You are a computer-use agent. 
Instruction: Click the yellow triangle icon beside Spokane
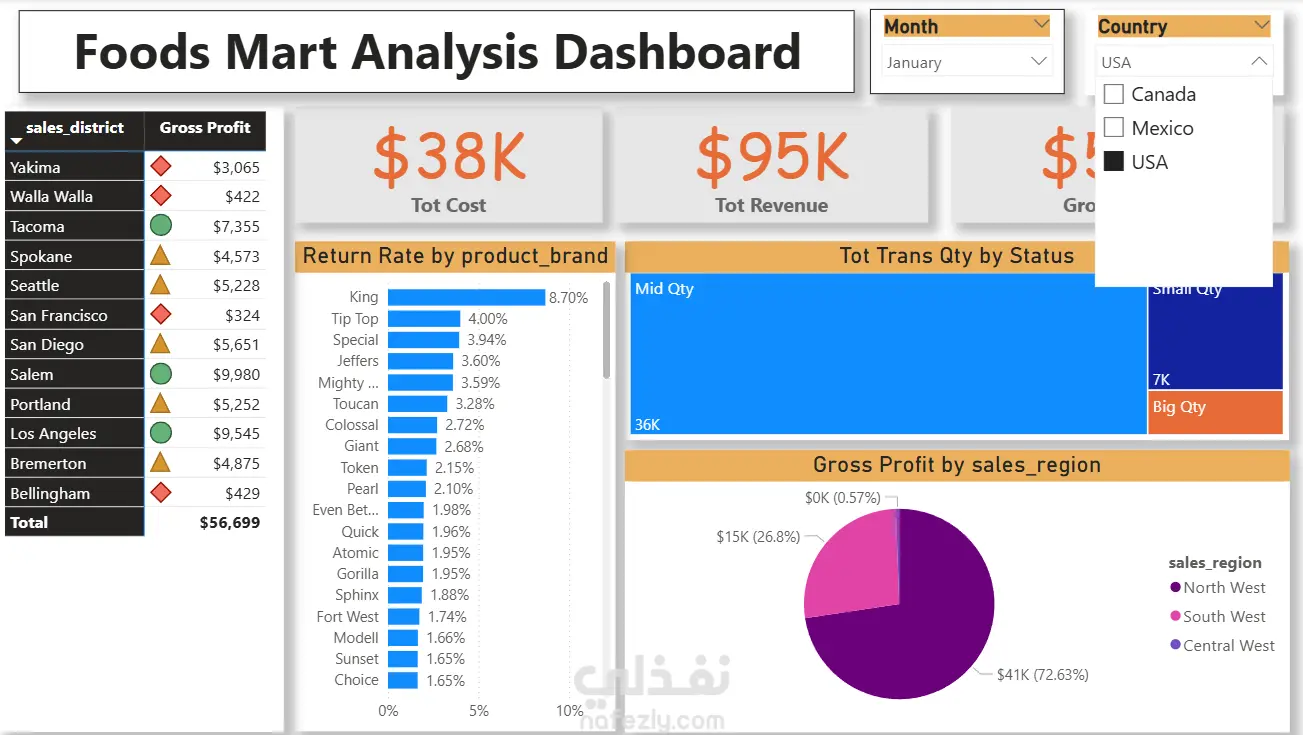[x=160, y=255]
